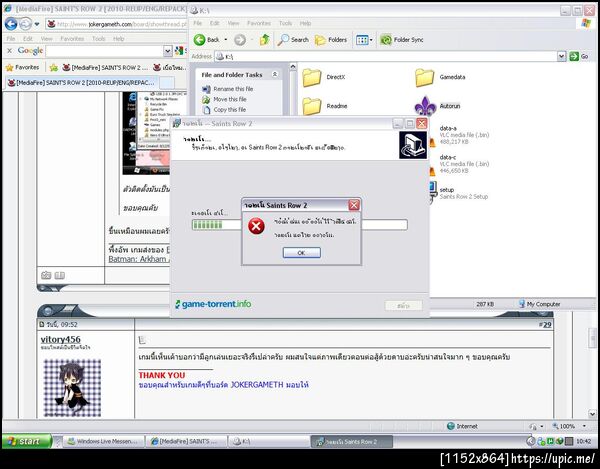This screenshot has width=600, height=469.
Task: Click the Windows Start button
Action: [x=26, y=441]
